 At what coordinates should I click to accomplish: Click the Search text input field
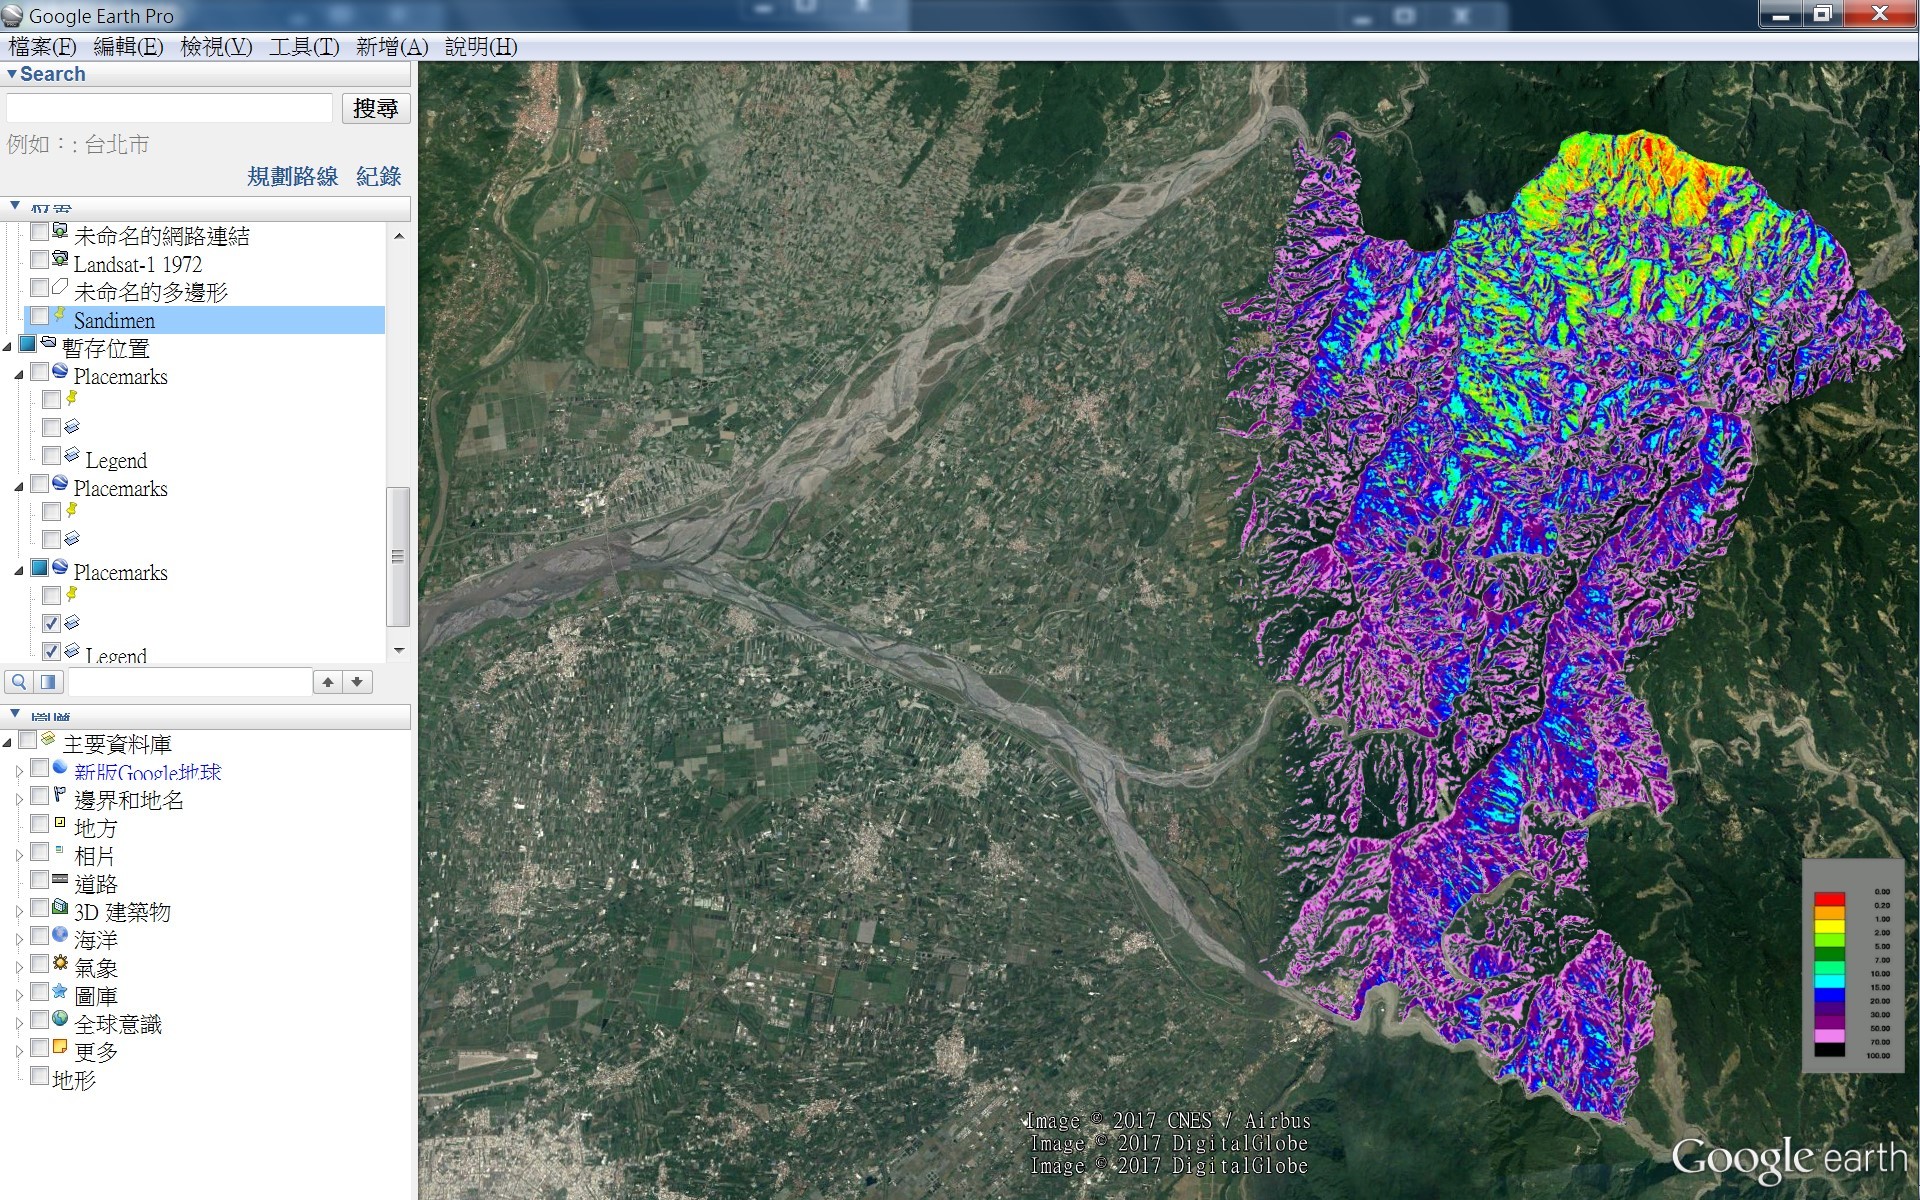(x=169, y=108)
